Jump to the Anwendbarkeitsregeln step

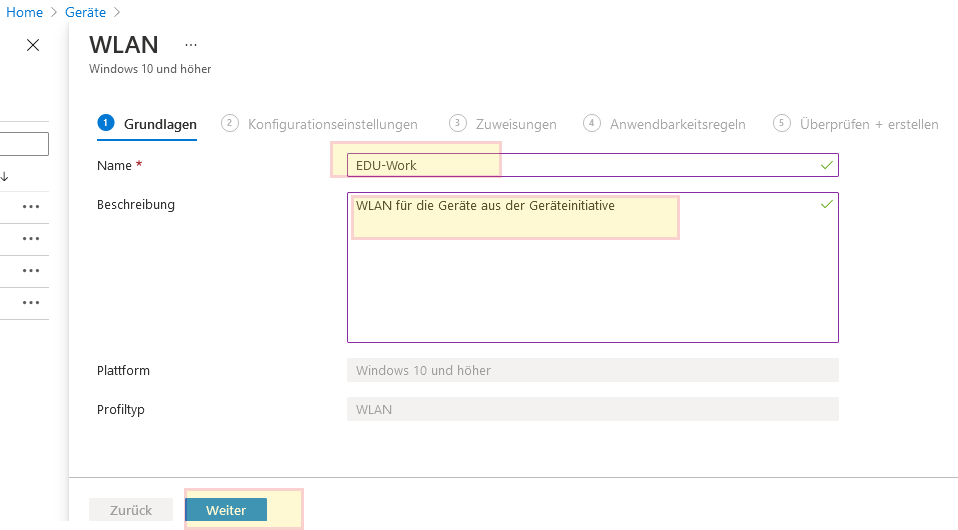point(677,124)
